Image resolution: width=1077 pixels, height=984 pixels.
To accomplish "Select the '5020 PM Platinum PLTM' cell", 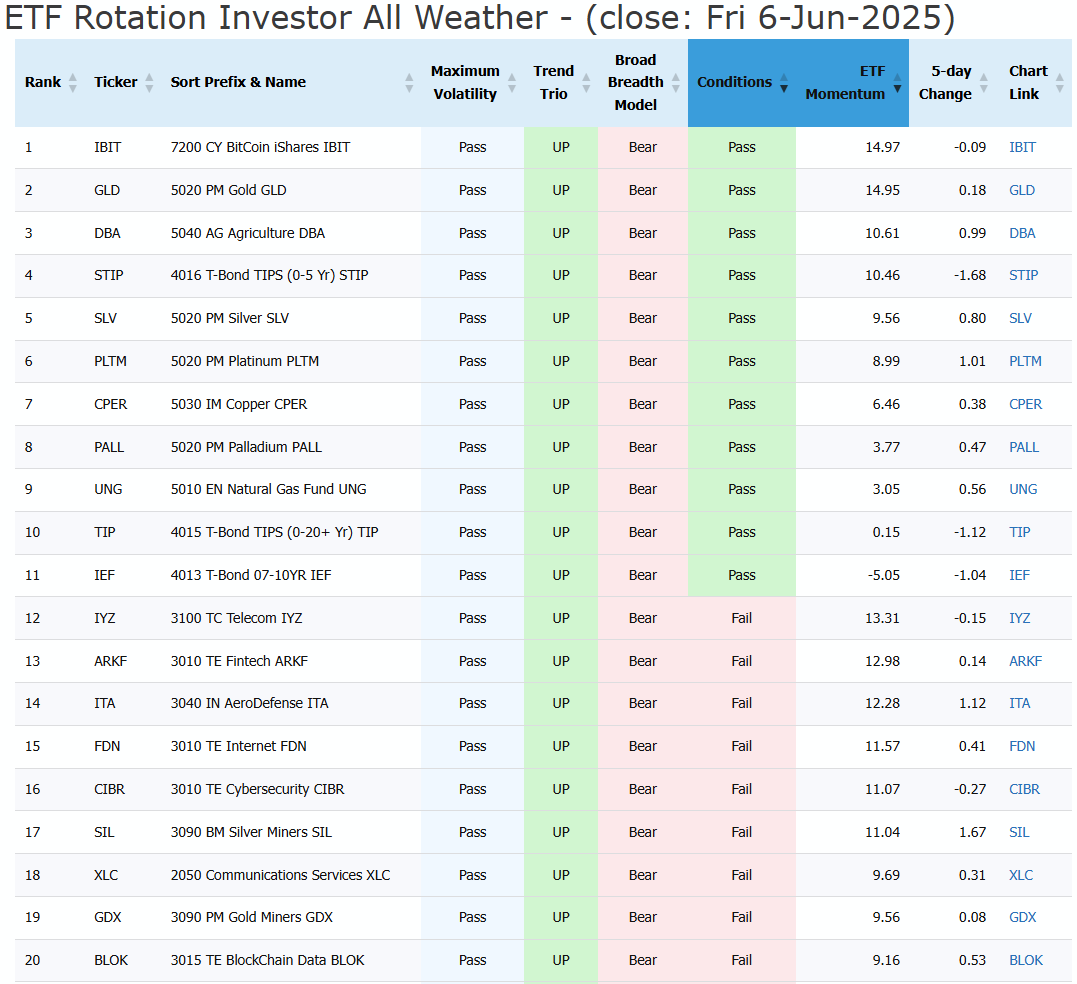I will click(x=291, y=361).
